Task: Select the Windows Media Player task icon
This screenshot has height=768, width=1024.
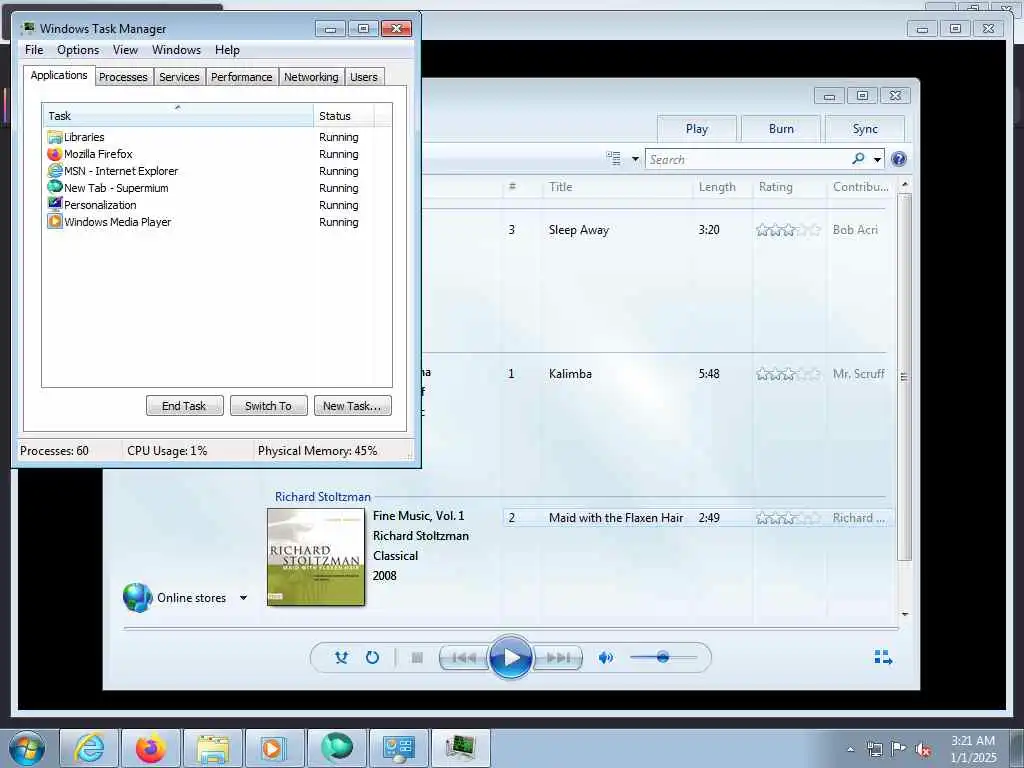Action: 55,221
